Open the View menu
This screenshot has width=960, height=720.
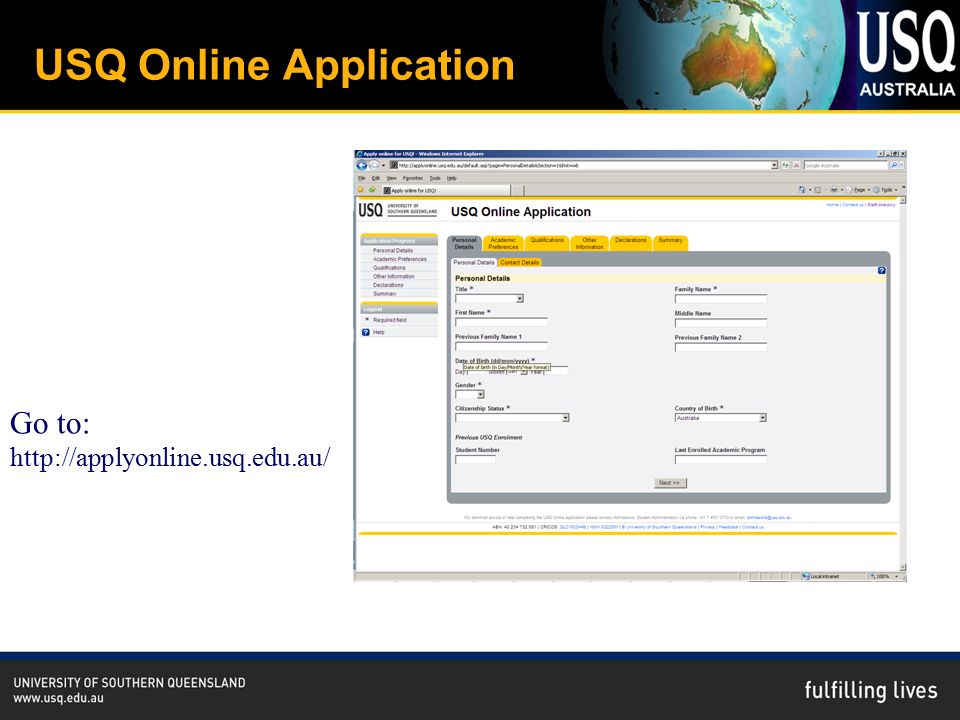click(x=391, y=178)
